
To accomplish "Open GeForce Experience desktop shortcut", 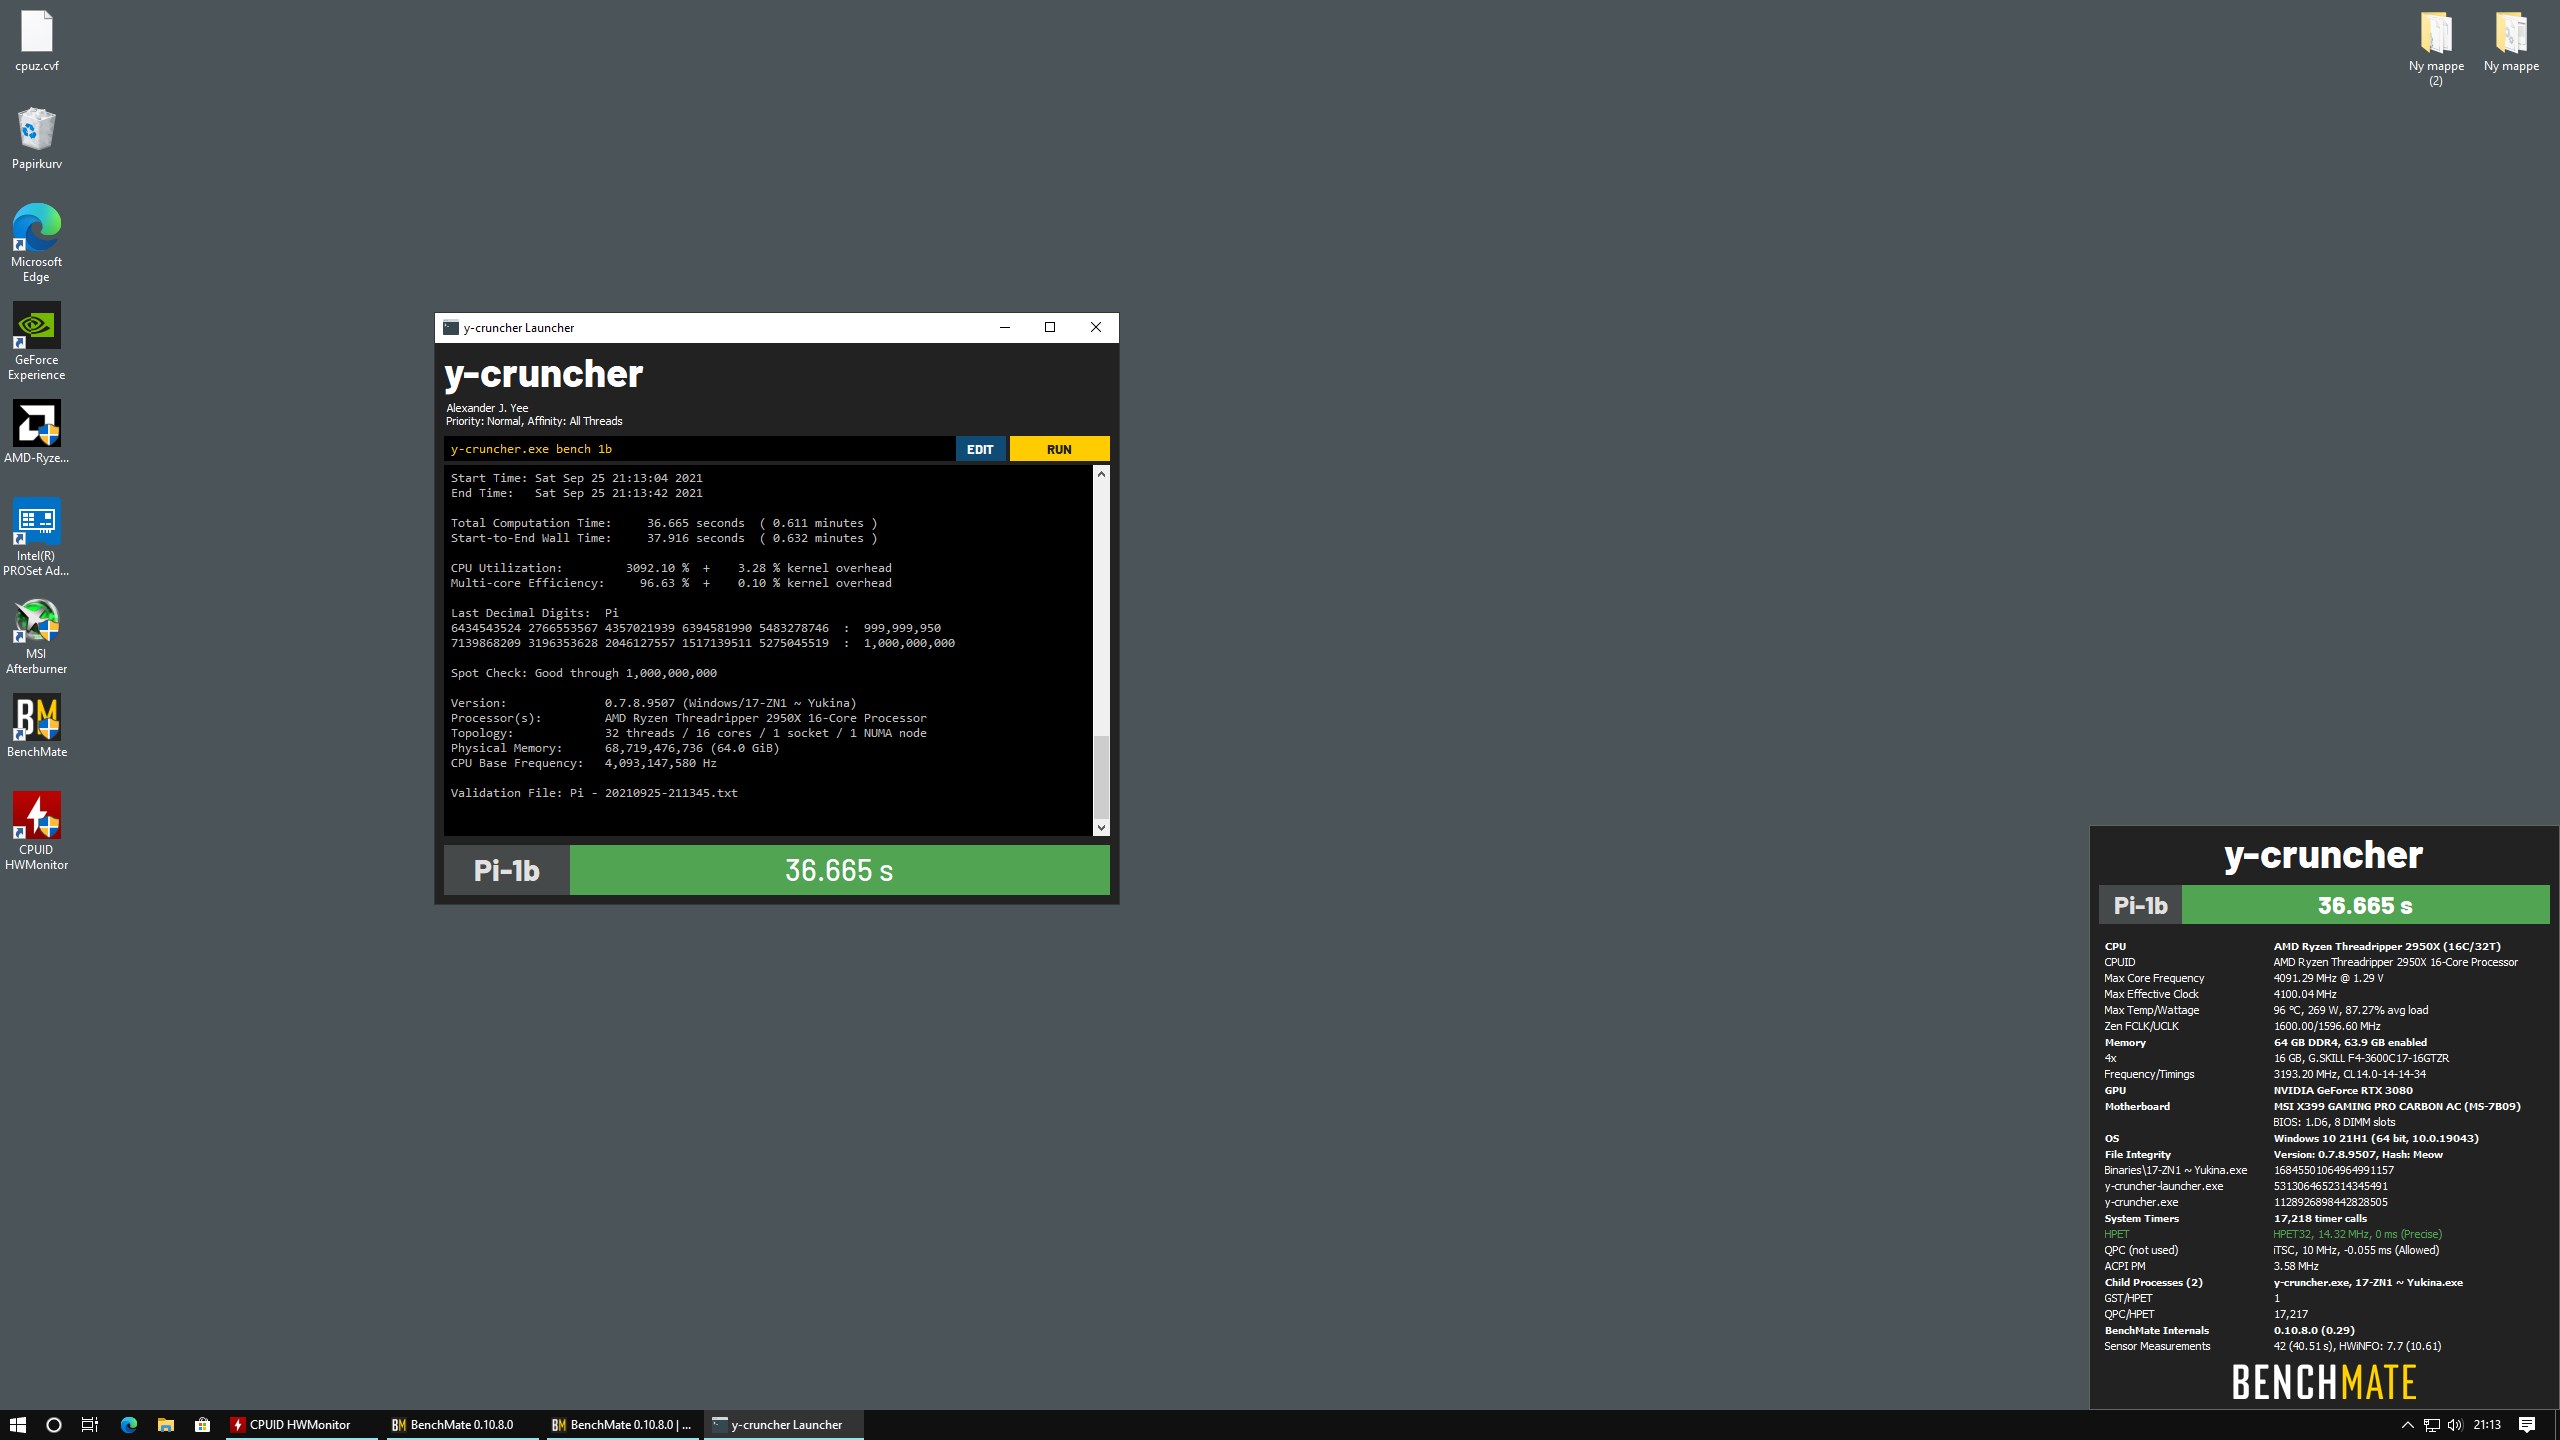I will (x=37, y=341).
